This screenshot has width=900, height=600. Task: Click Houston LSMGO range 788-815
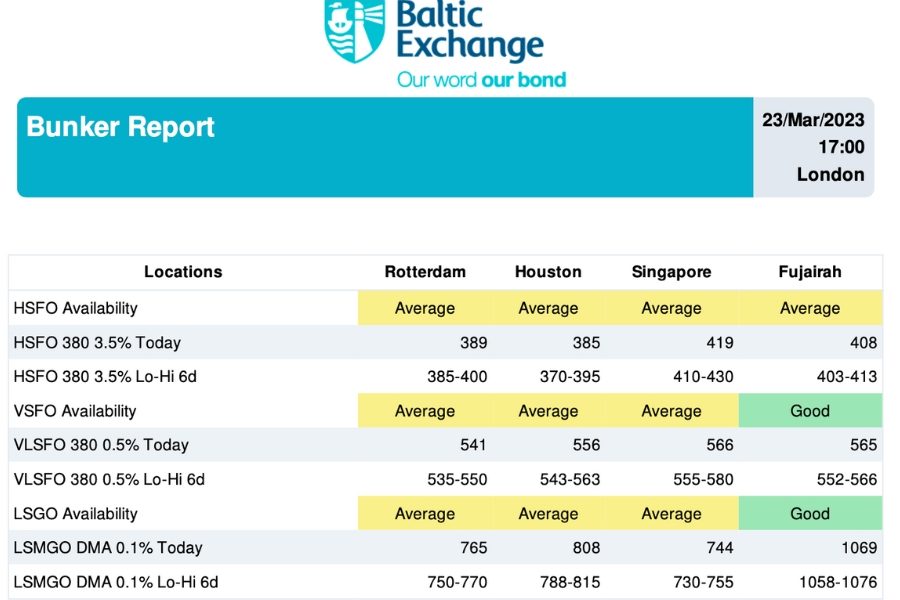coord(570,582)
